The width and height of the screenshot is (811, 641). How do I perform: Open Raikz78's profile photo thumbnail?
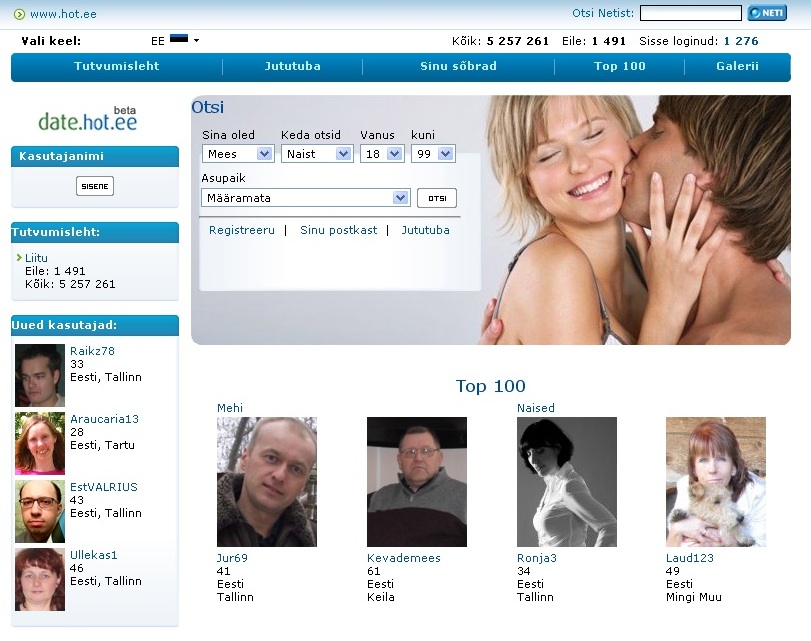click(40, 375)
